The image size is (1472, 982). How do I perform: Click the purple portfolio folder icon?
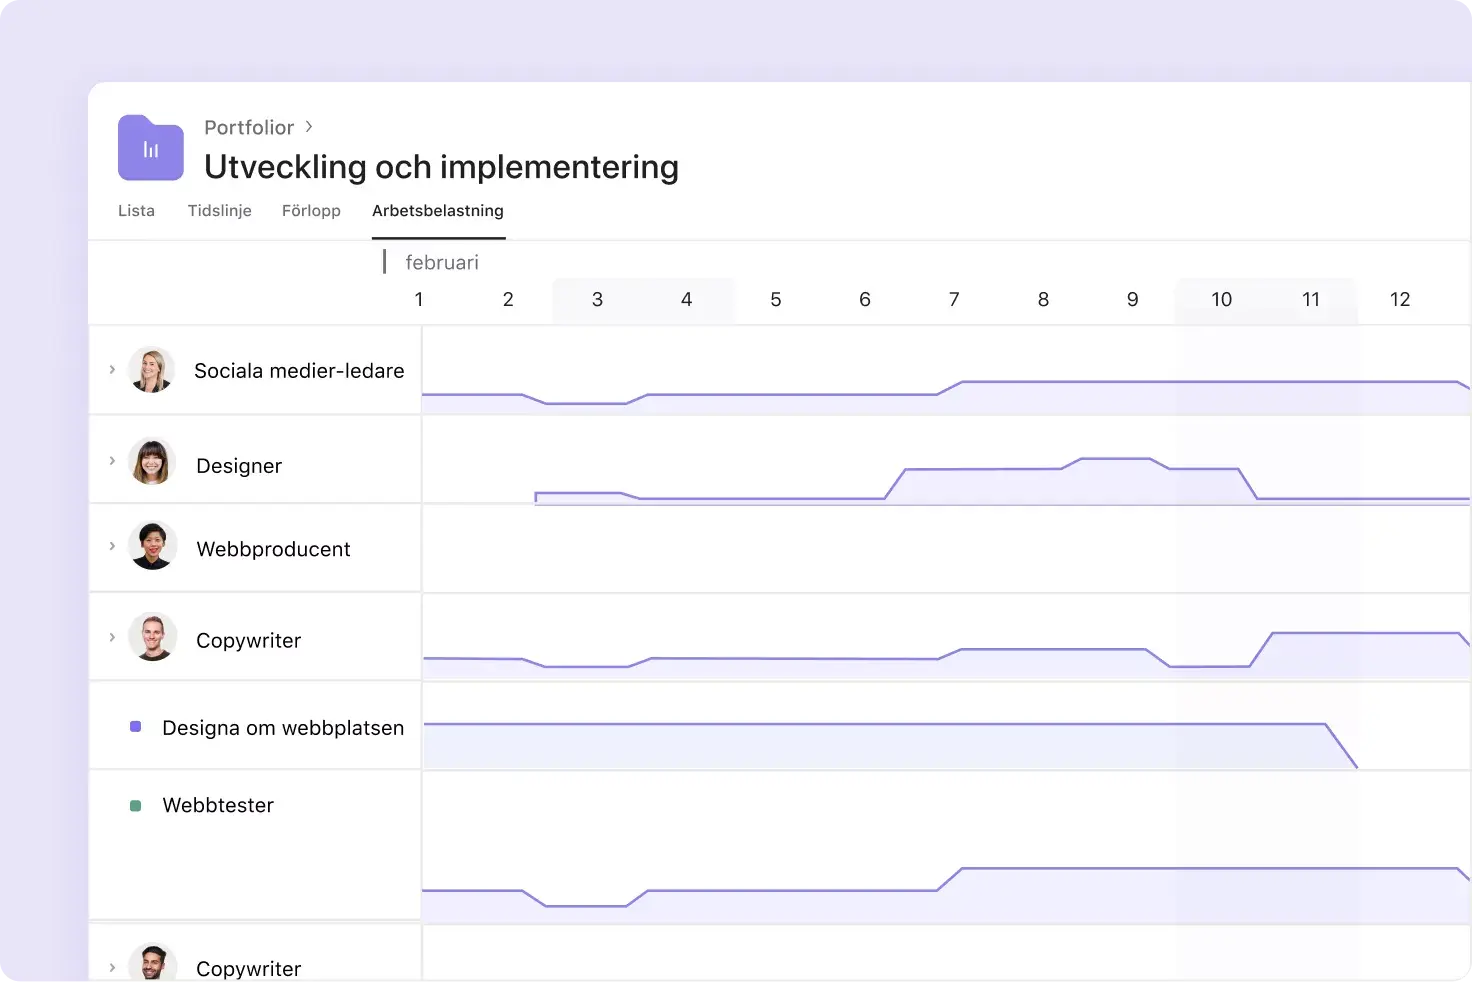point(150,149)
